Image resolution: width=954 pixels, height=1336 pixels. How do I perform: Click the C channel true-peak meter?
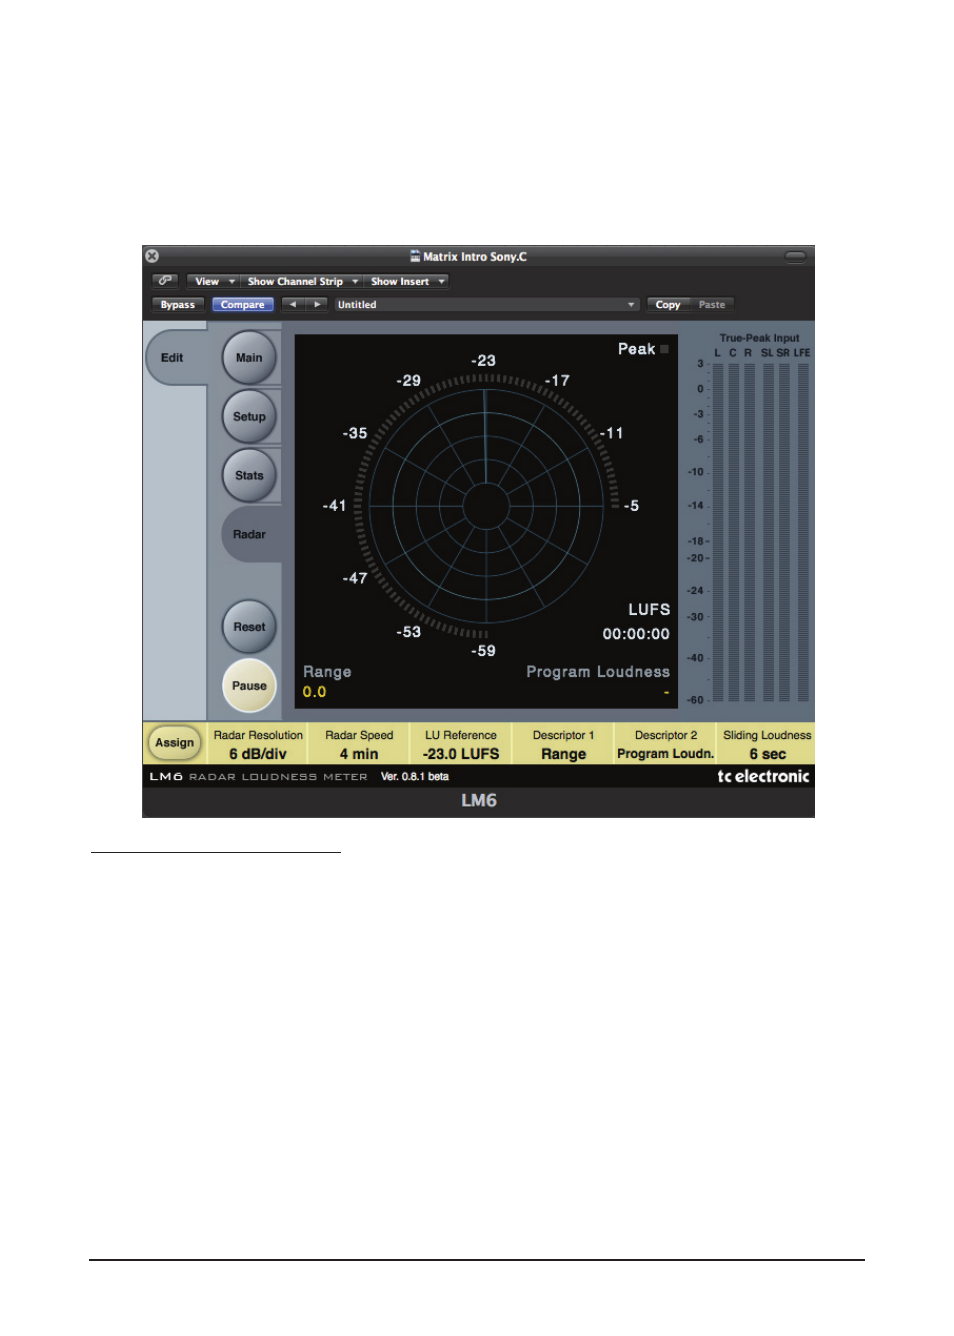pos(733,531)
